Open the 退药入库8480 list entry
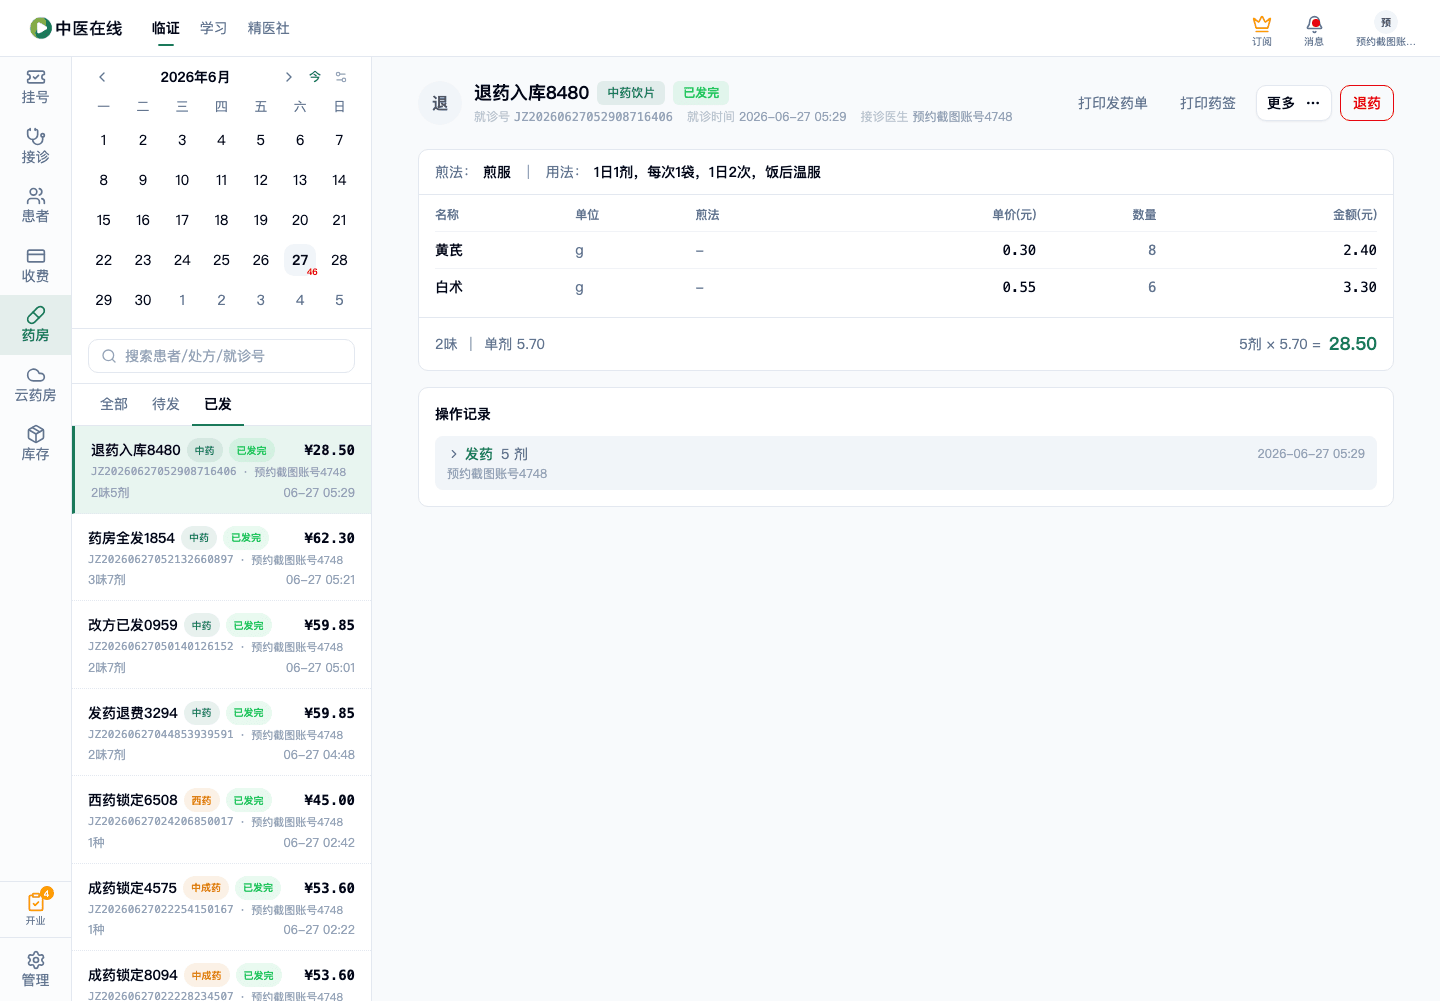 222,470
